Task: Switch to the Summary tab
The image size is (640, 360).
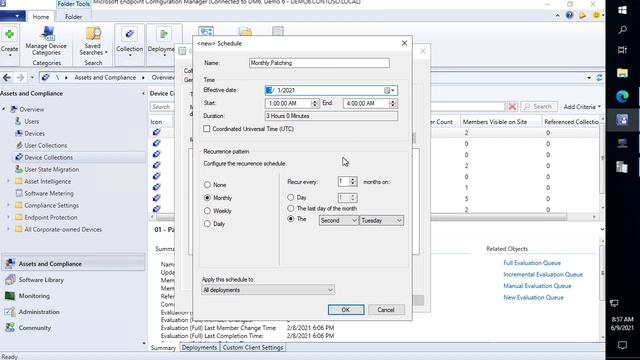Action: coord(163,348)
